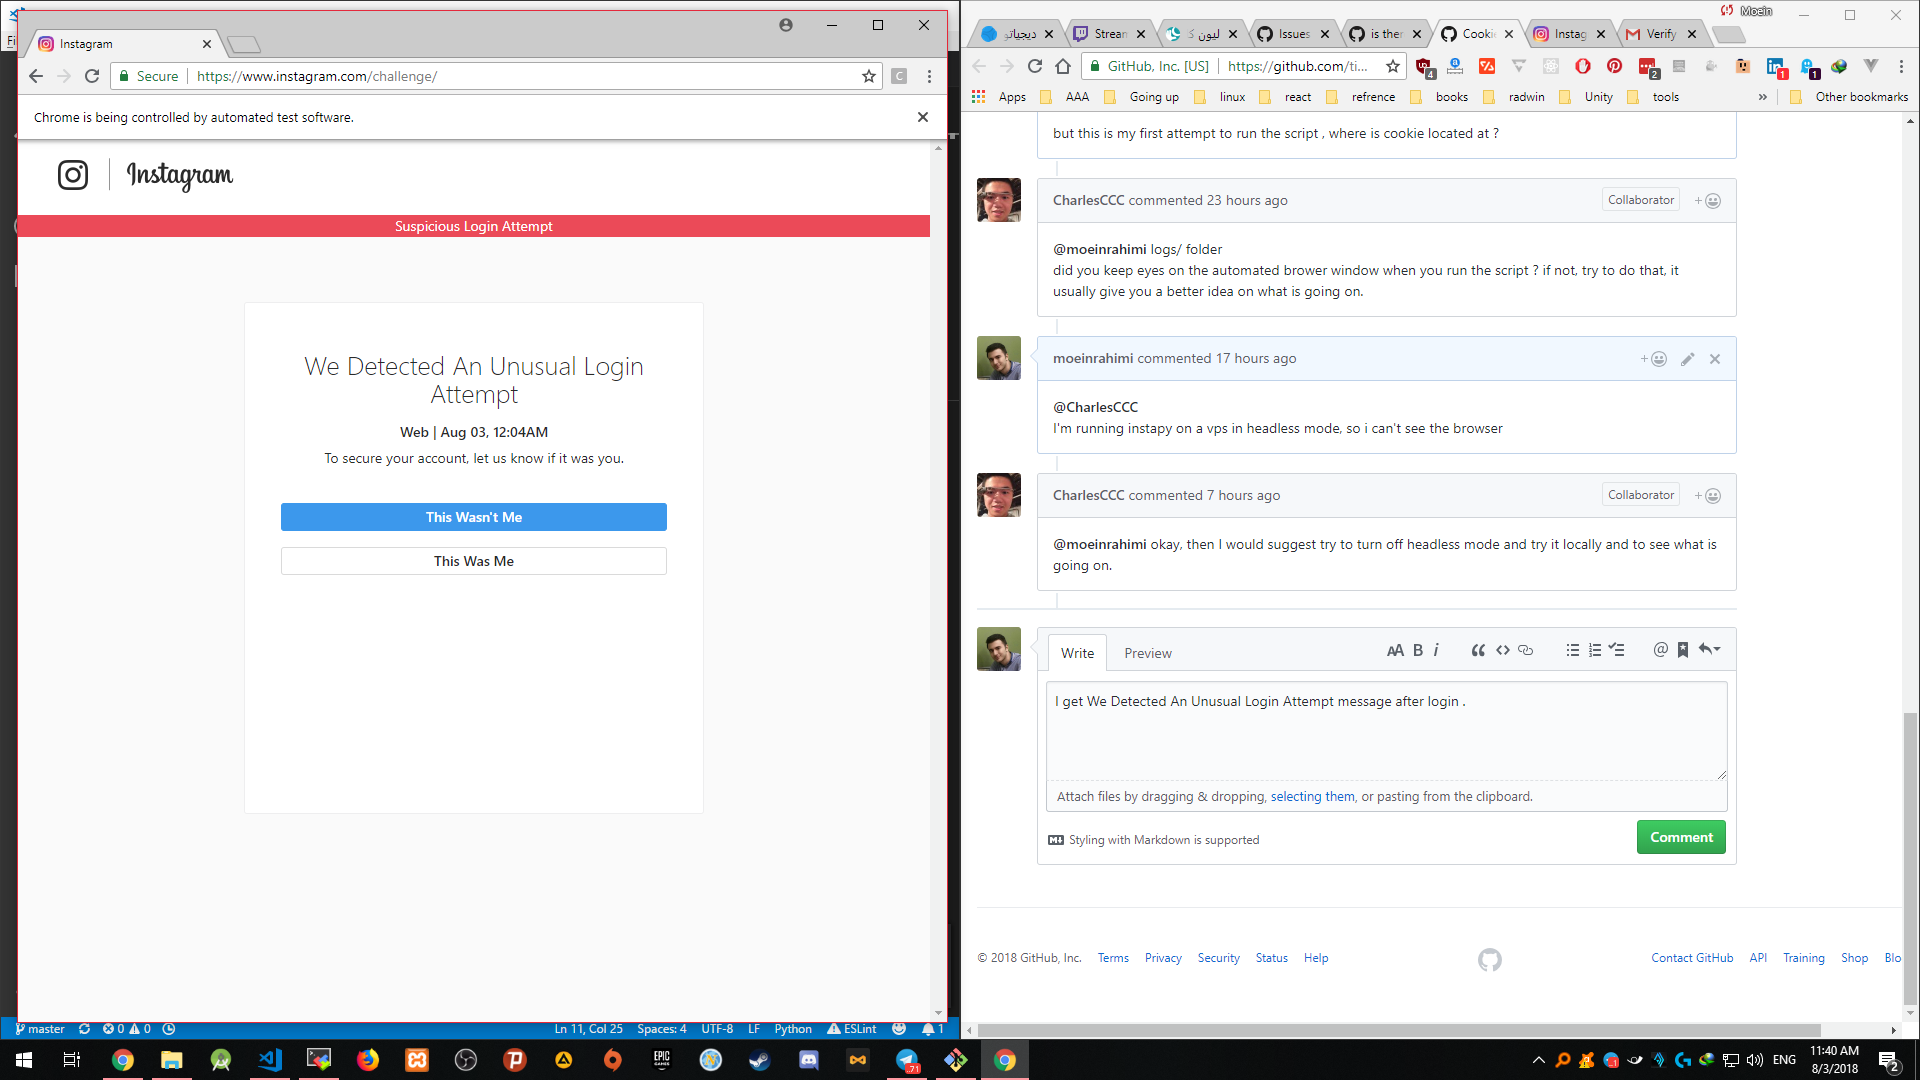Screen dimensions: 1920x1080
Task: Apply bold formatting in comment editor
Action: pos(1418,650)
